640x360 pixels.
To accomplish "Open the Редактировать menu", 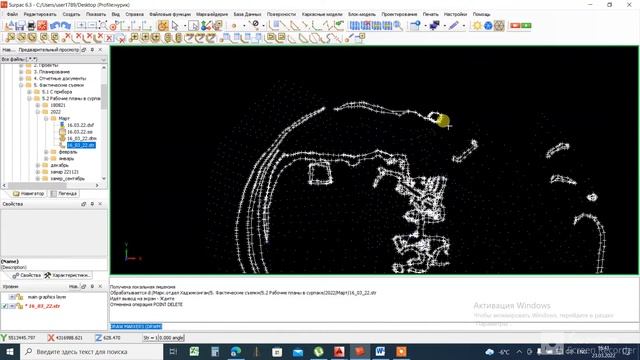I will coord(40,14).
